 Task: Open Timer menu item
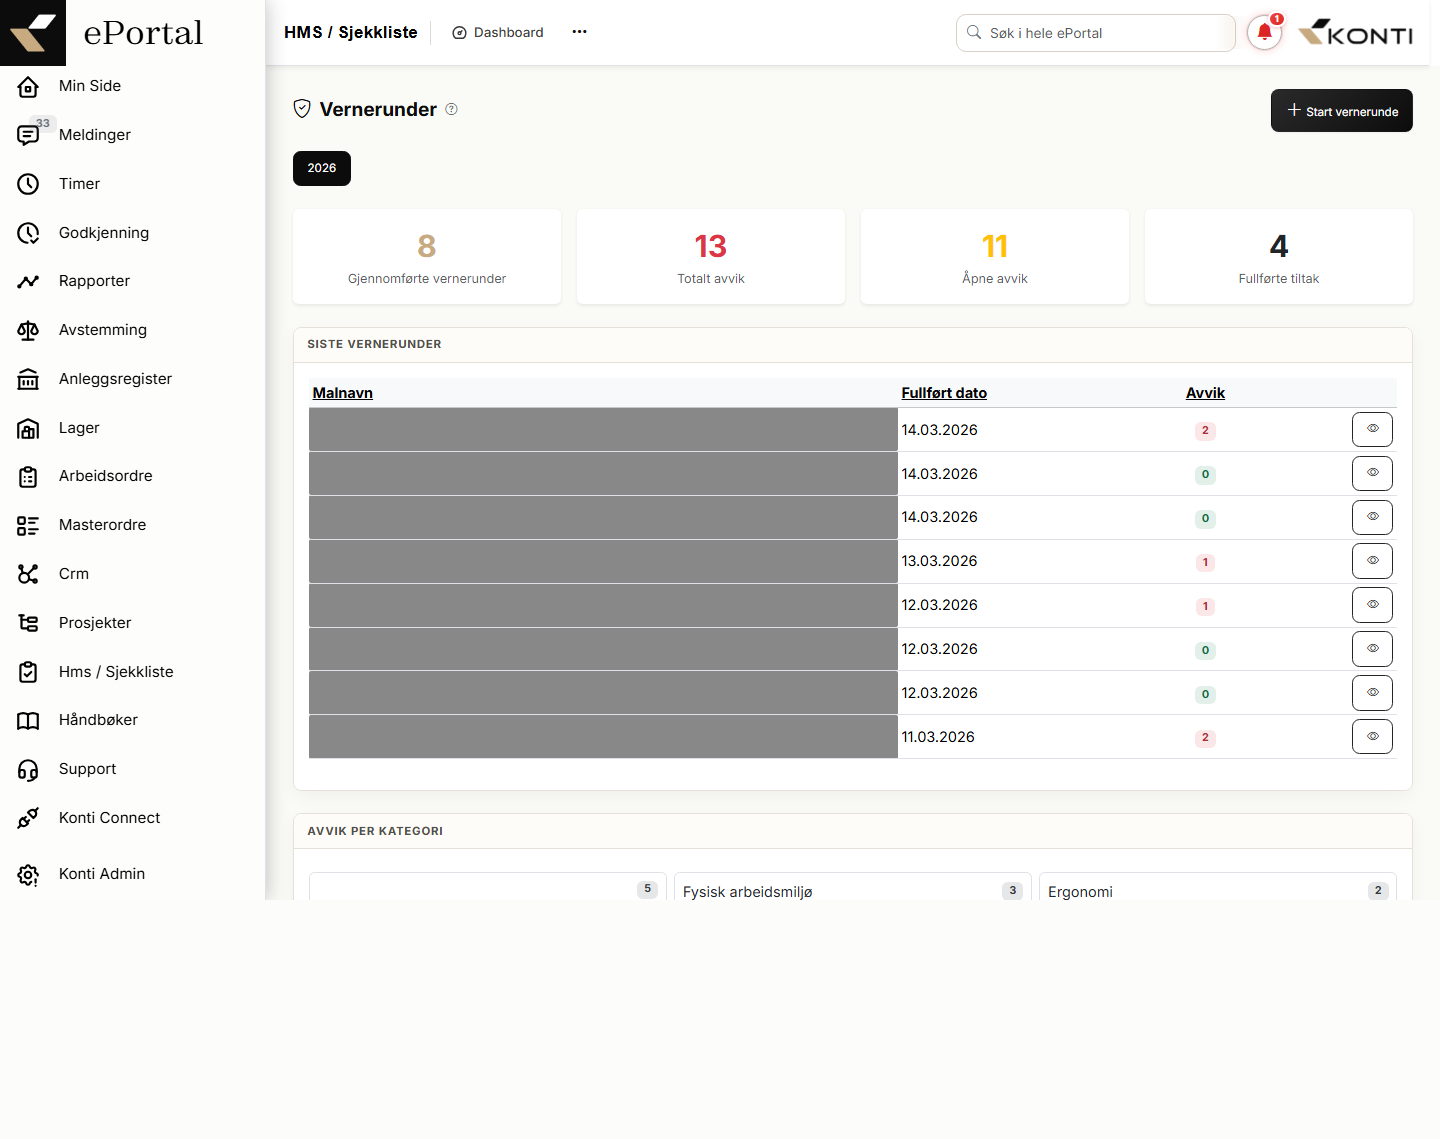tap(79, 184)
